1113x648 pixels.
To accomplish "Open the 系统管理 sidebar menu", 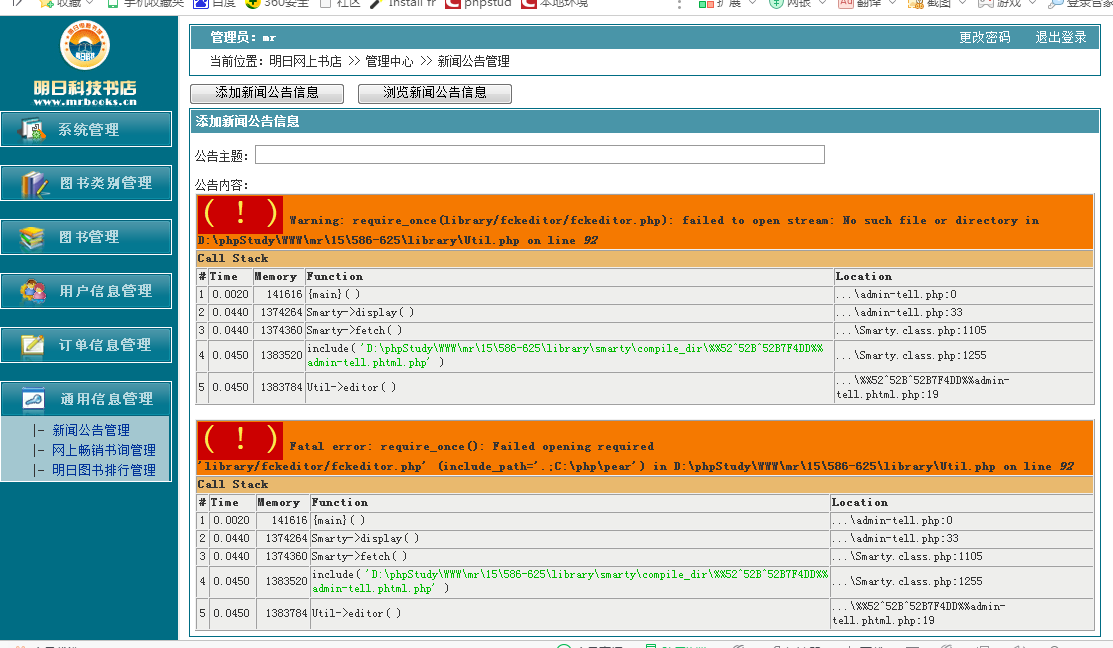I will 86,129.
